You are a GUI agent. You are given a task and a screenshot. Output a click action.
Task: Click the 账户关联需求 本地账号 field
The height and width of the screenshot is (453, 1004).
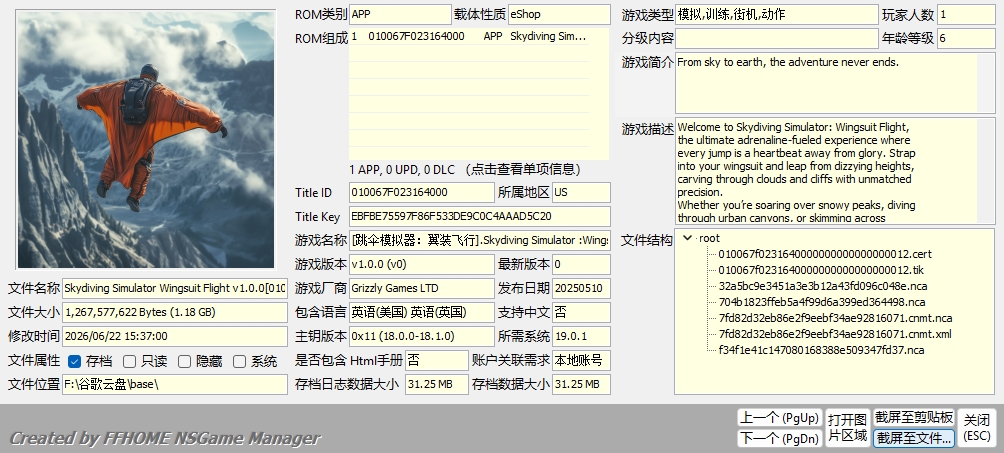[x=581, y=360]
